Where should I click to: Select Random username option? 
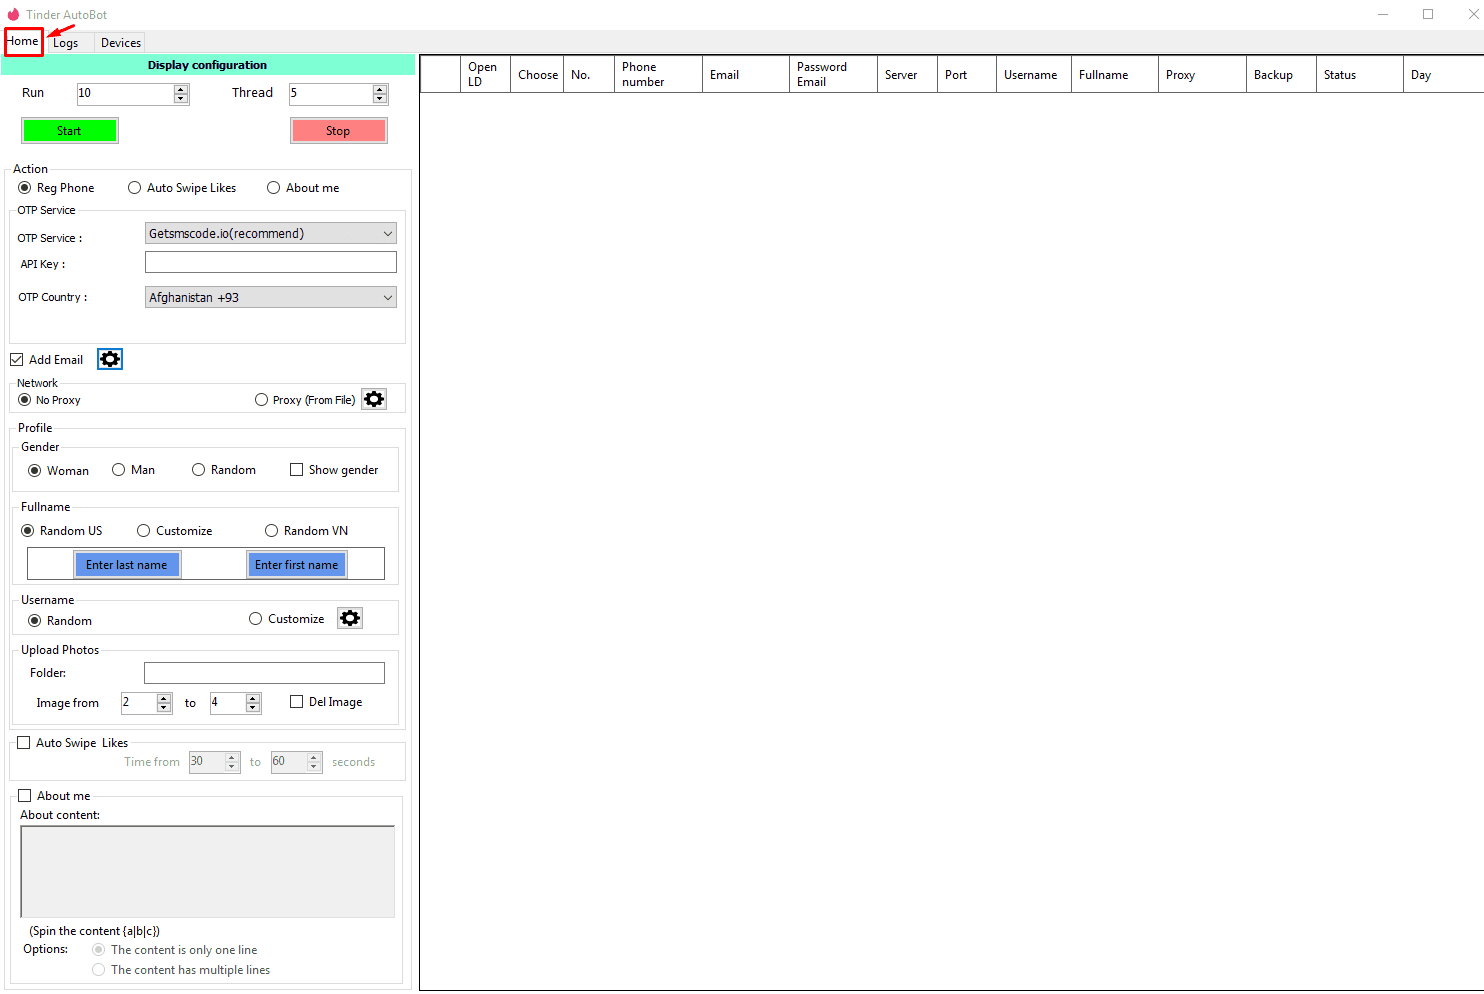[60, 621]
